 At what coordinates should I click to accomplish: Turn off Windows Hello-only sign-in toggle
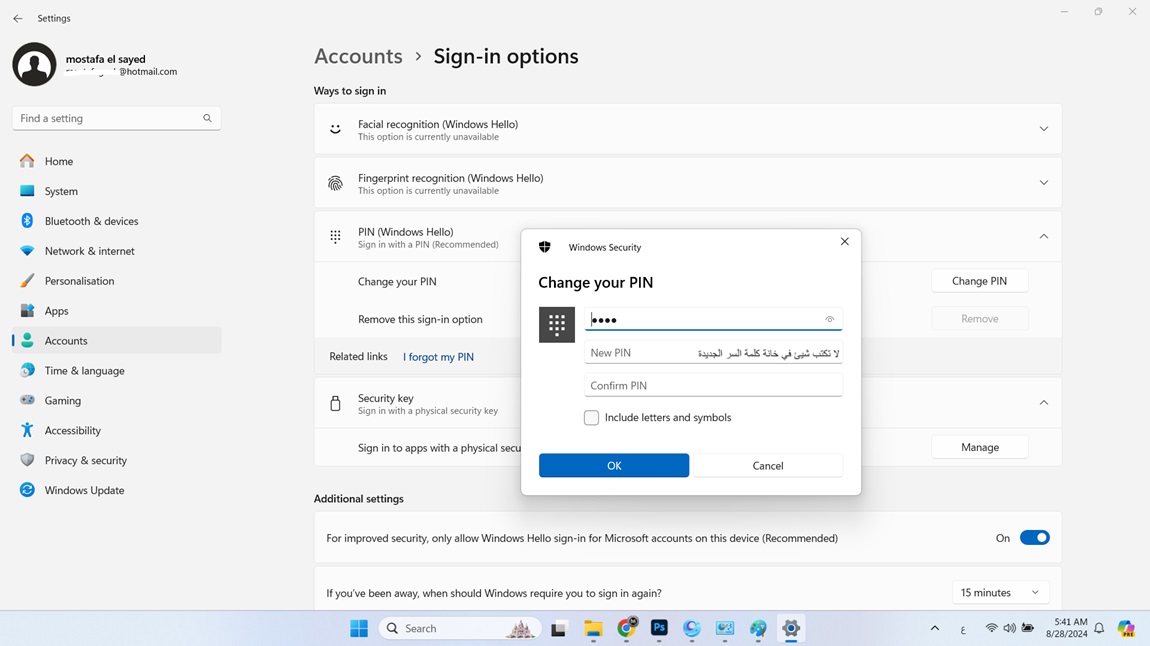click(x=1034, y=538)
